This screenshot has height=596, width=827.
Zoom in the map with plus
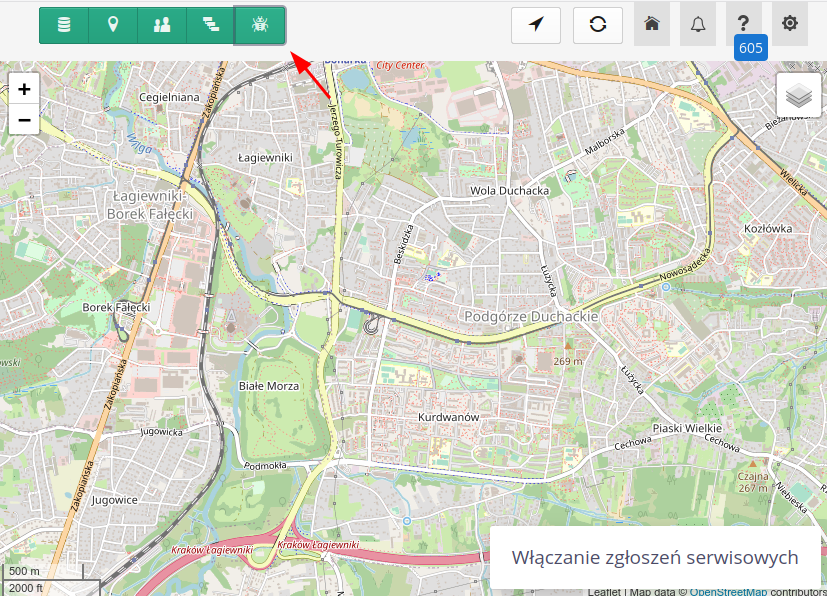pyautogui.click(x=24, y=88)
